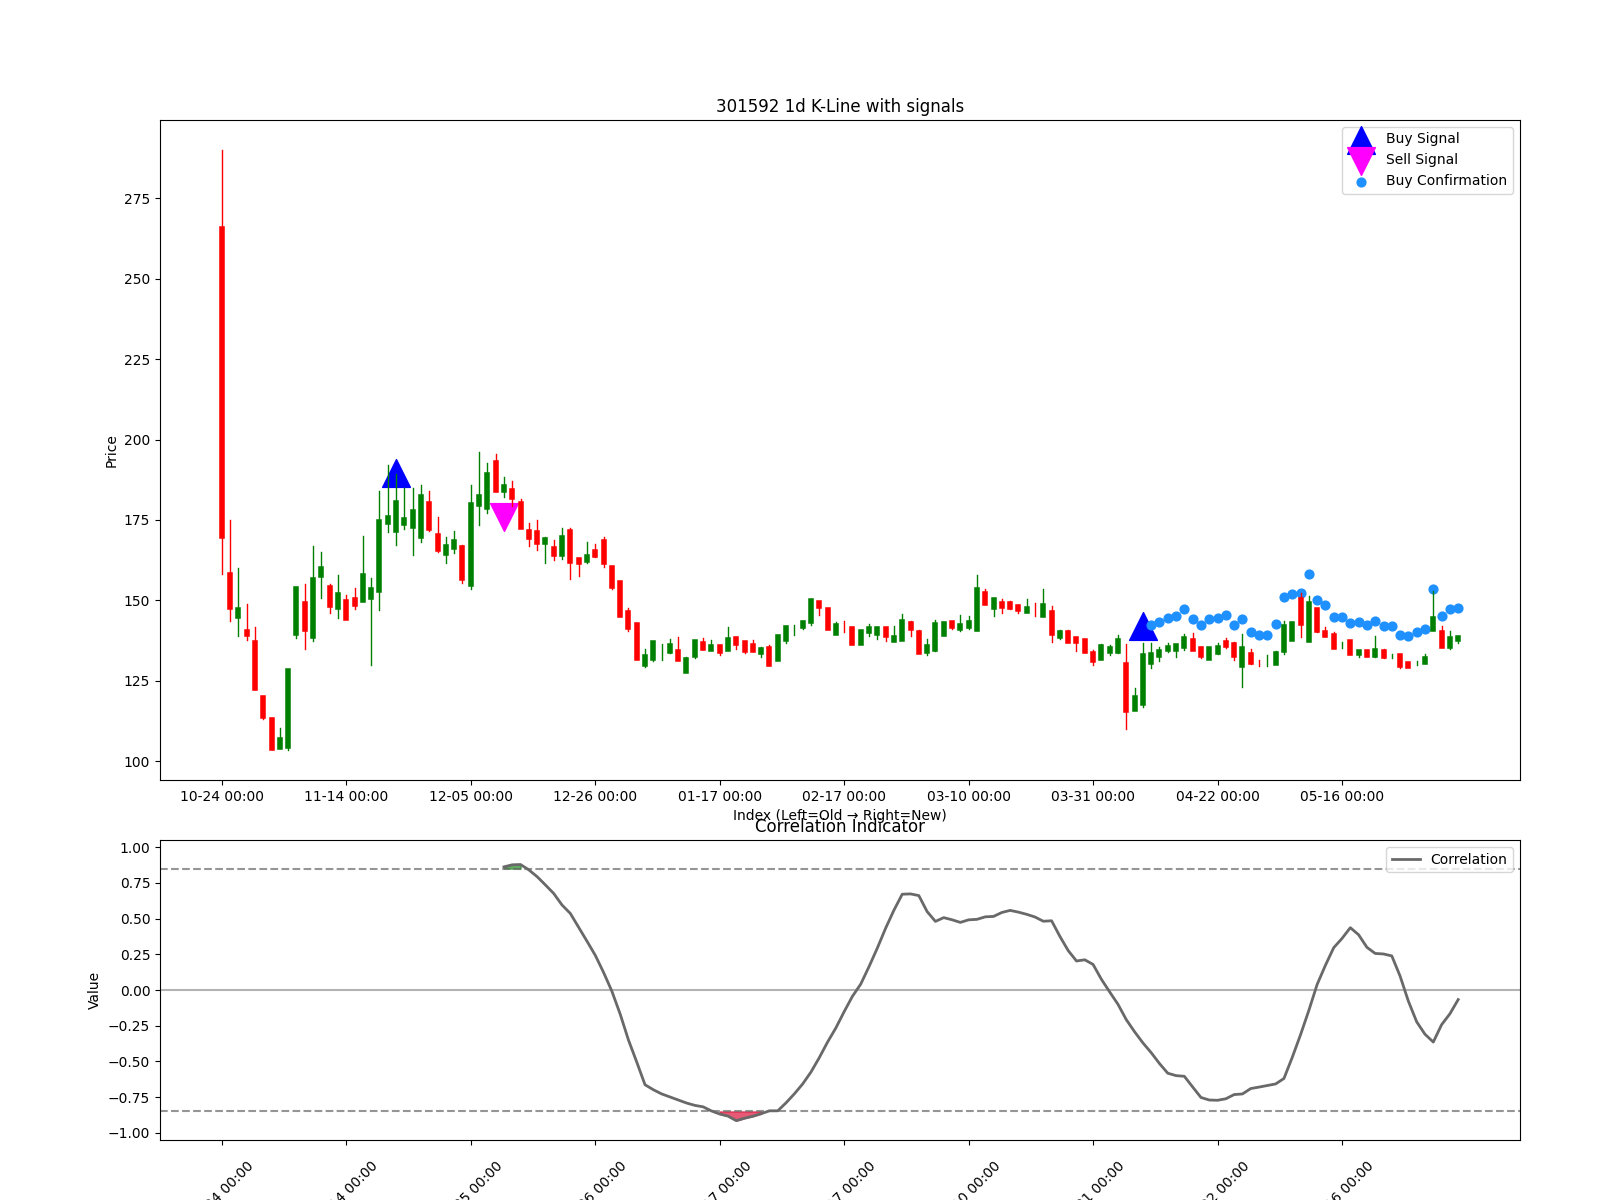Click the -1.00 correlation axis tick label
Image resolution: width=1600 pixels, height=1200 pixels.
(x=130, y=1133)
